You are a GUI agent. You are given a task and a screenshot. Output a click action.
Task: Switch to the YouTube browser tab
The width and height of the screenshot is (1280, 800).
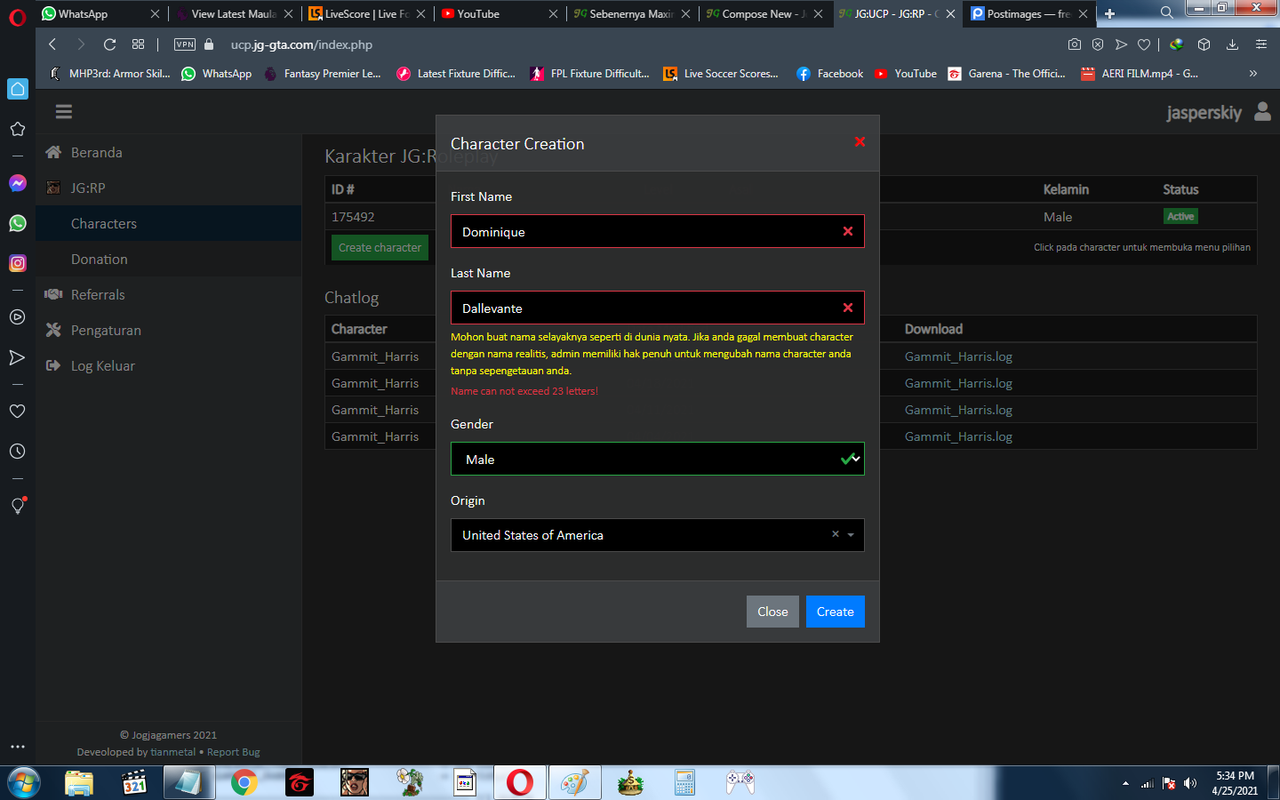pyautogui.click(x=498, y=14)
